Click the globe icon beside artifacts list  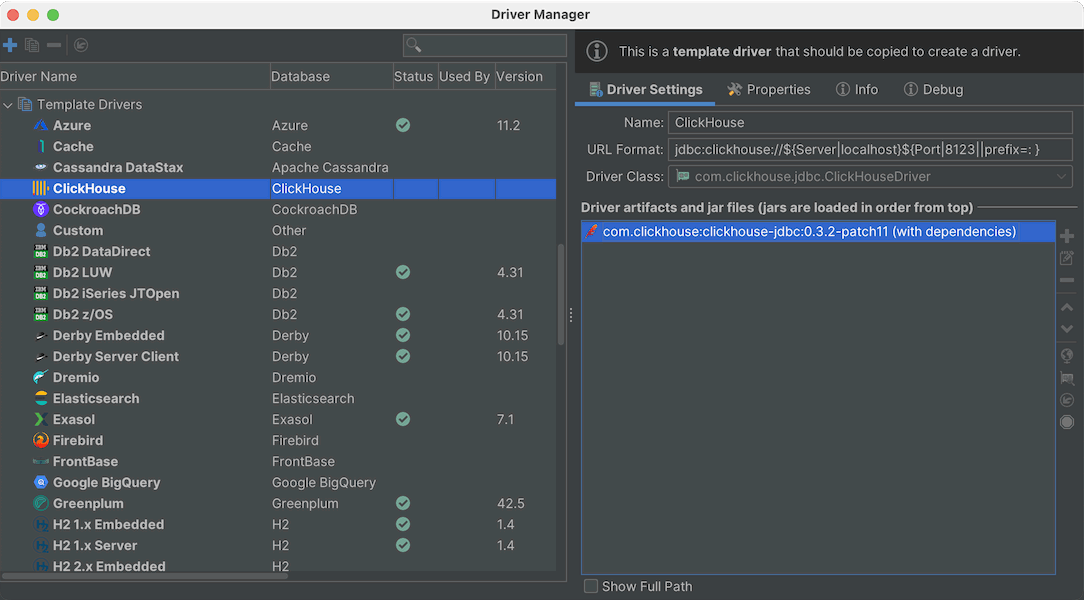pyautogui.click(x=1067, y=355)
